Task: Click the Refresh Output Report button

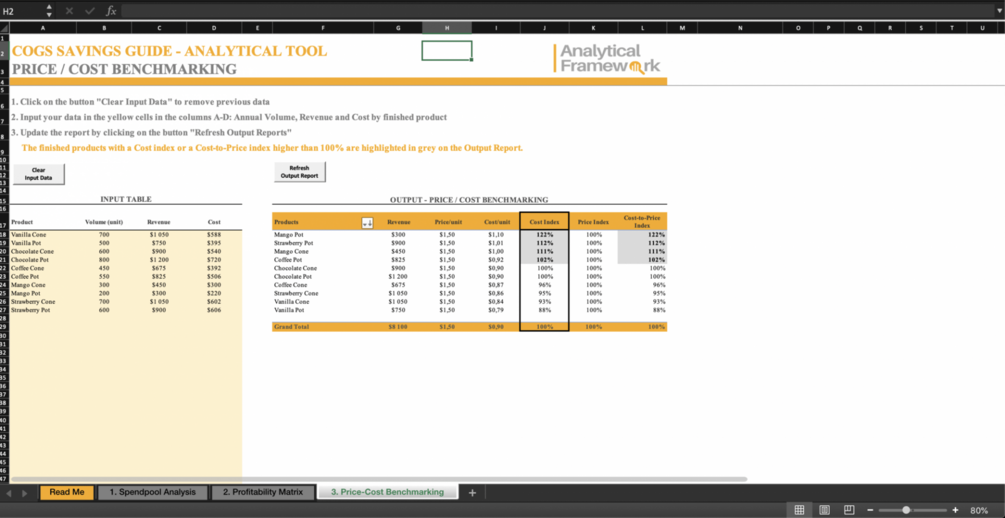Action: [300, 172]
